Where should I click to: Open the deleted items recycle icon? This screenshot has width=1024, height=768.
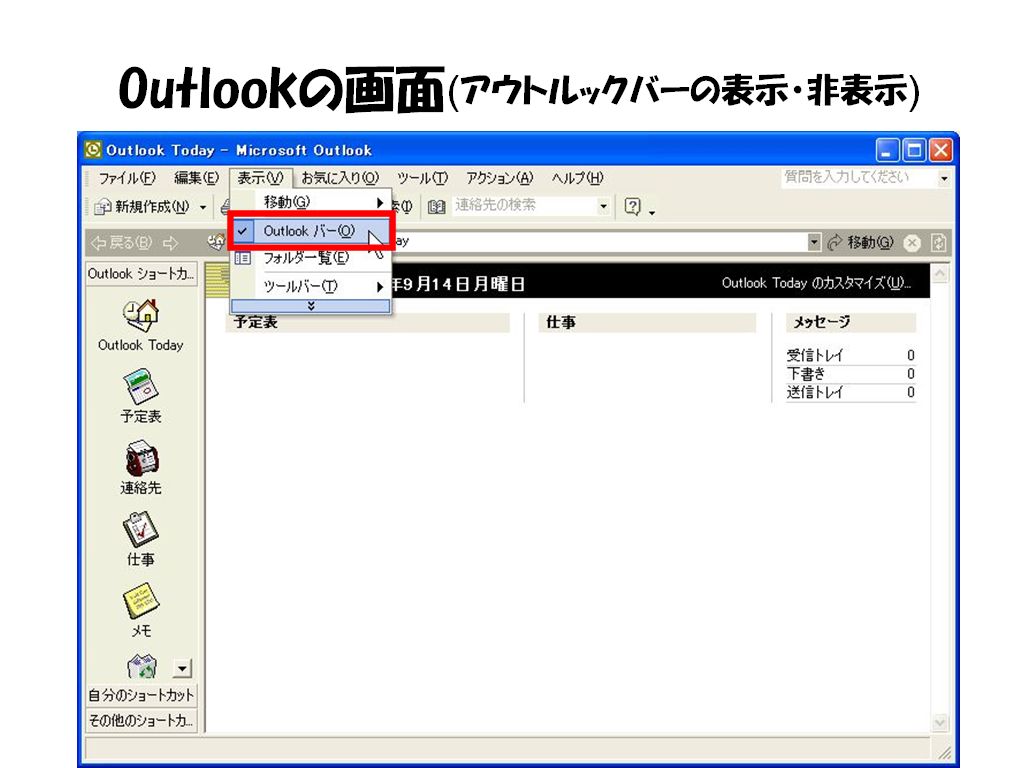coord(142,667)
